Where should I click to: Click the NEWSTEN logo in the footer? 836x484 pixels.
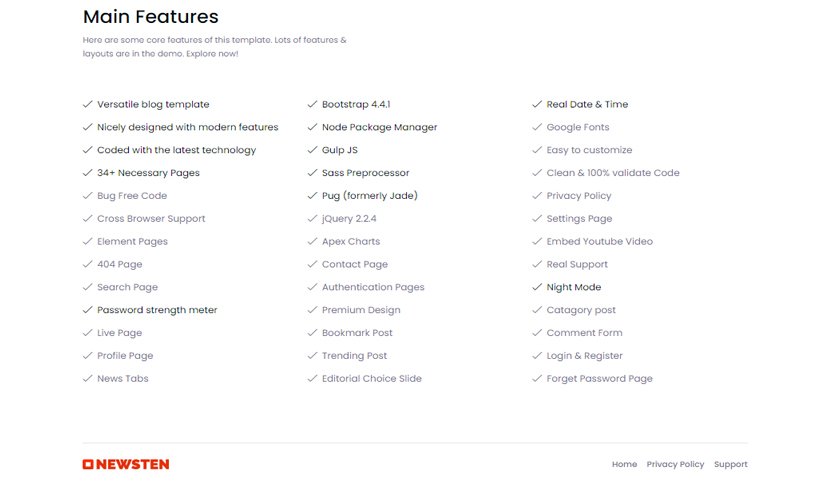[126, 464]
